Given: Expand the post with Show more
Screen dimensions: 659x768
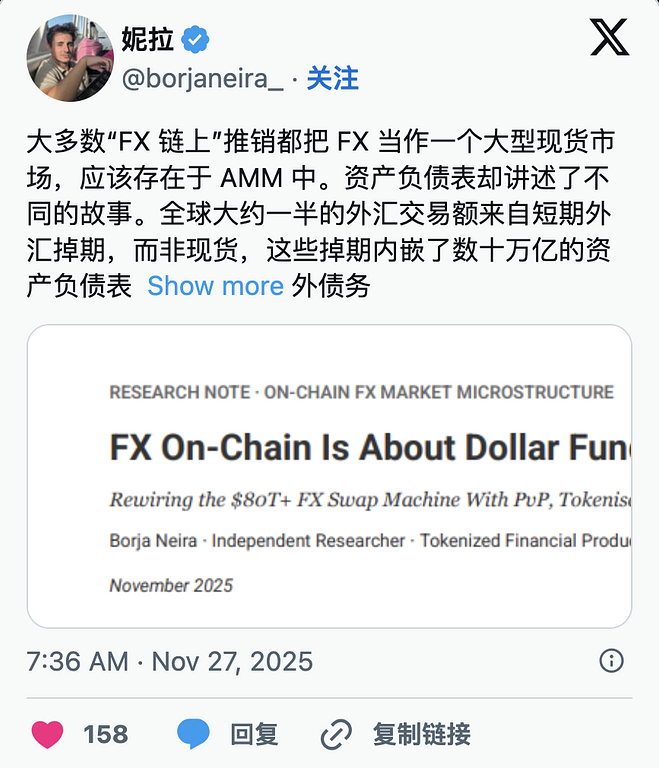Looking at the screenshot, I should pos(215,286).
